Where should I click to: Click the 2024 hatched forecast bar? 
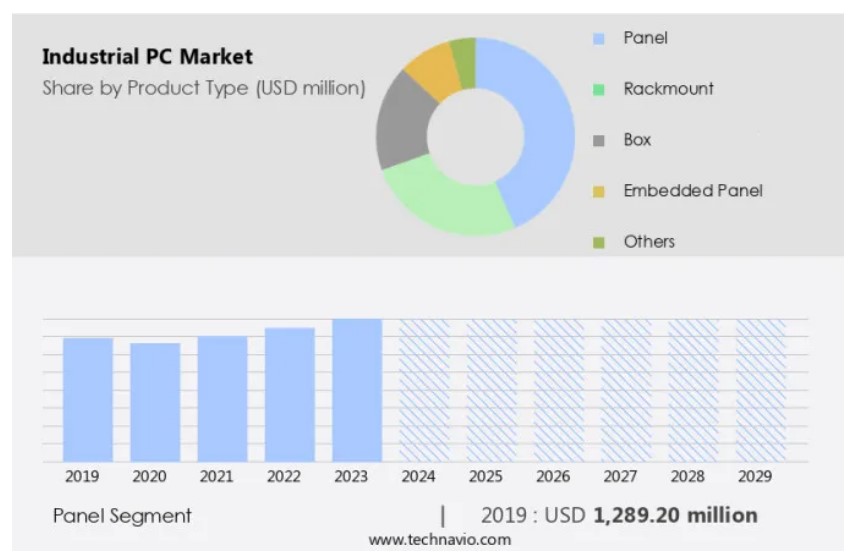[424, 390]
